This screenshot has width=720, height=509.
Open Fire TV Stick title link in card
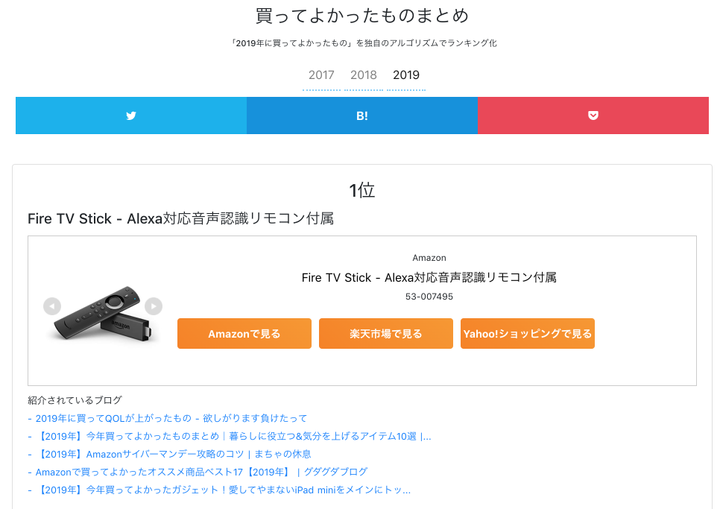429,277
